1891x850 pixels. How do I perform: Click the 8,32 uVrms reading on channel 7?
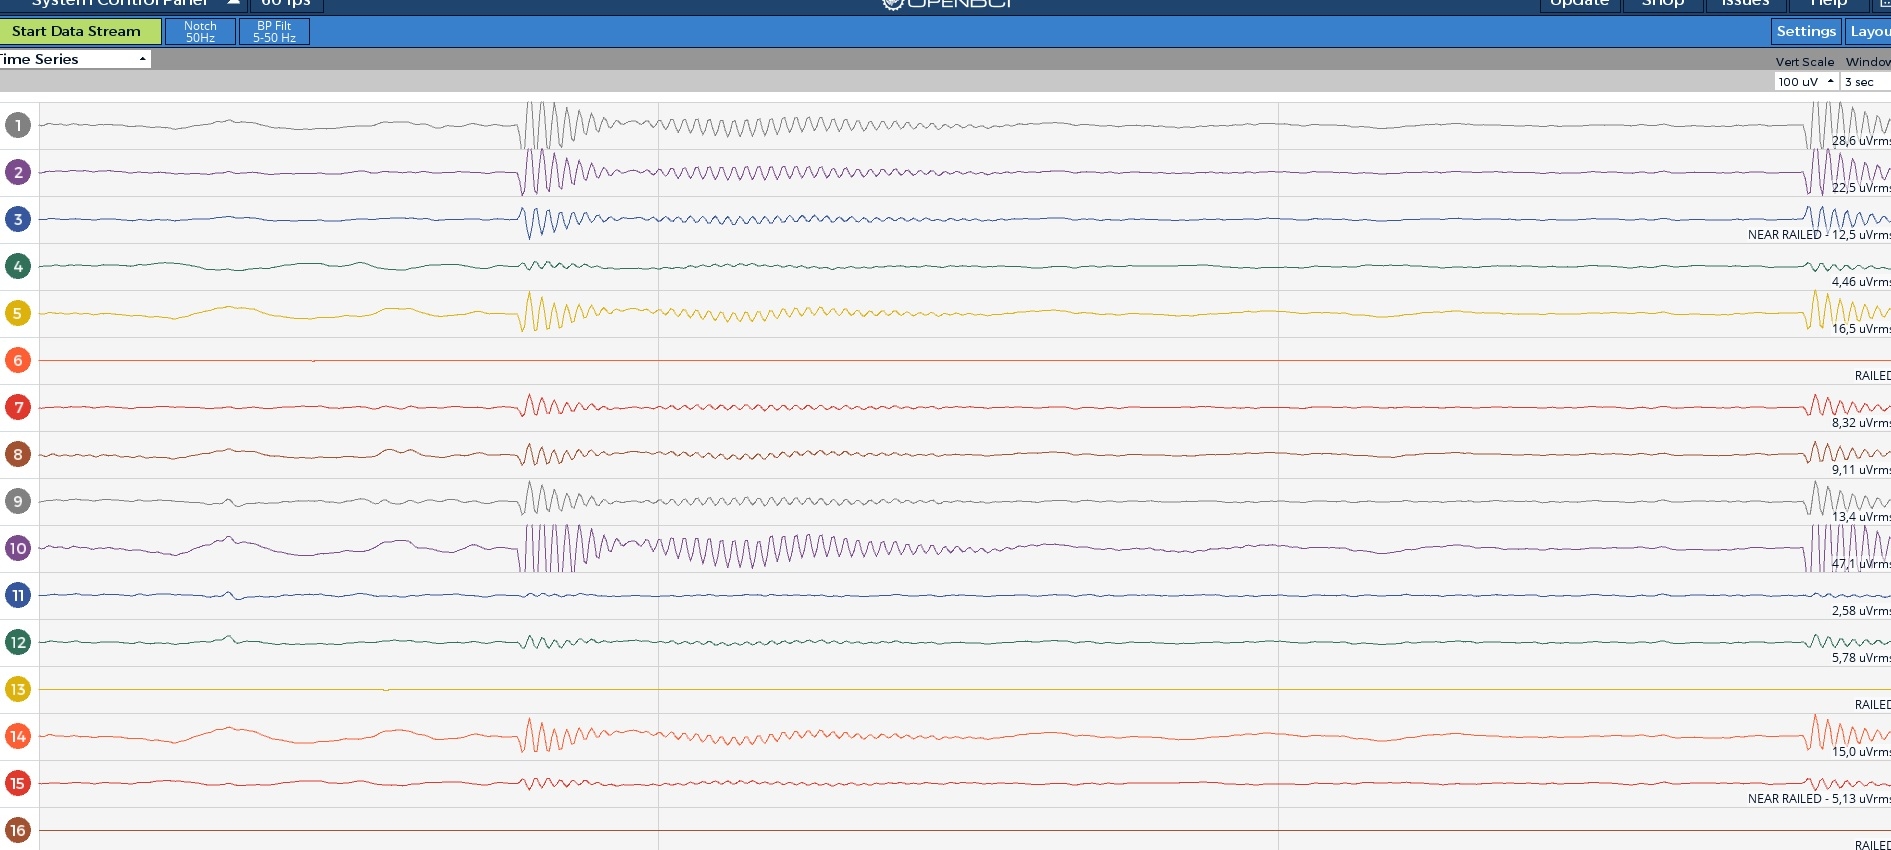click(x=1860, y=423)
